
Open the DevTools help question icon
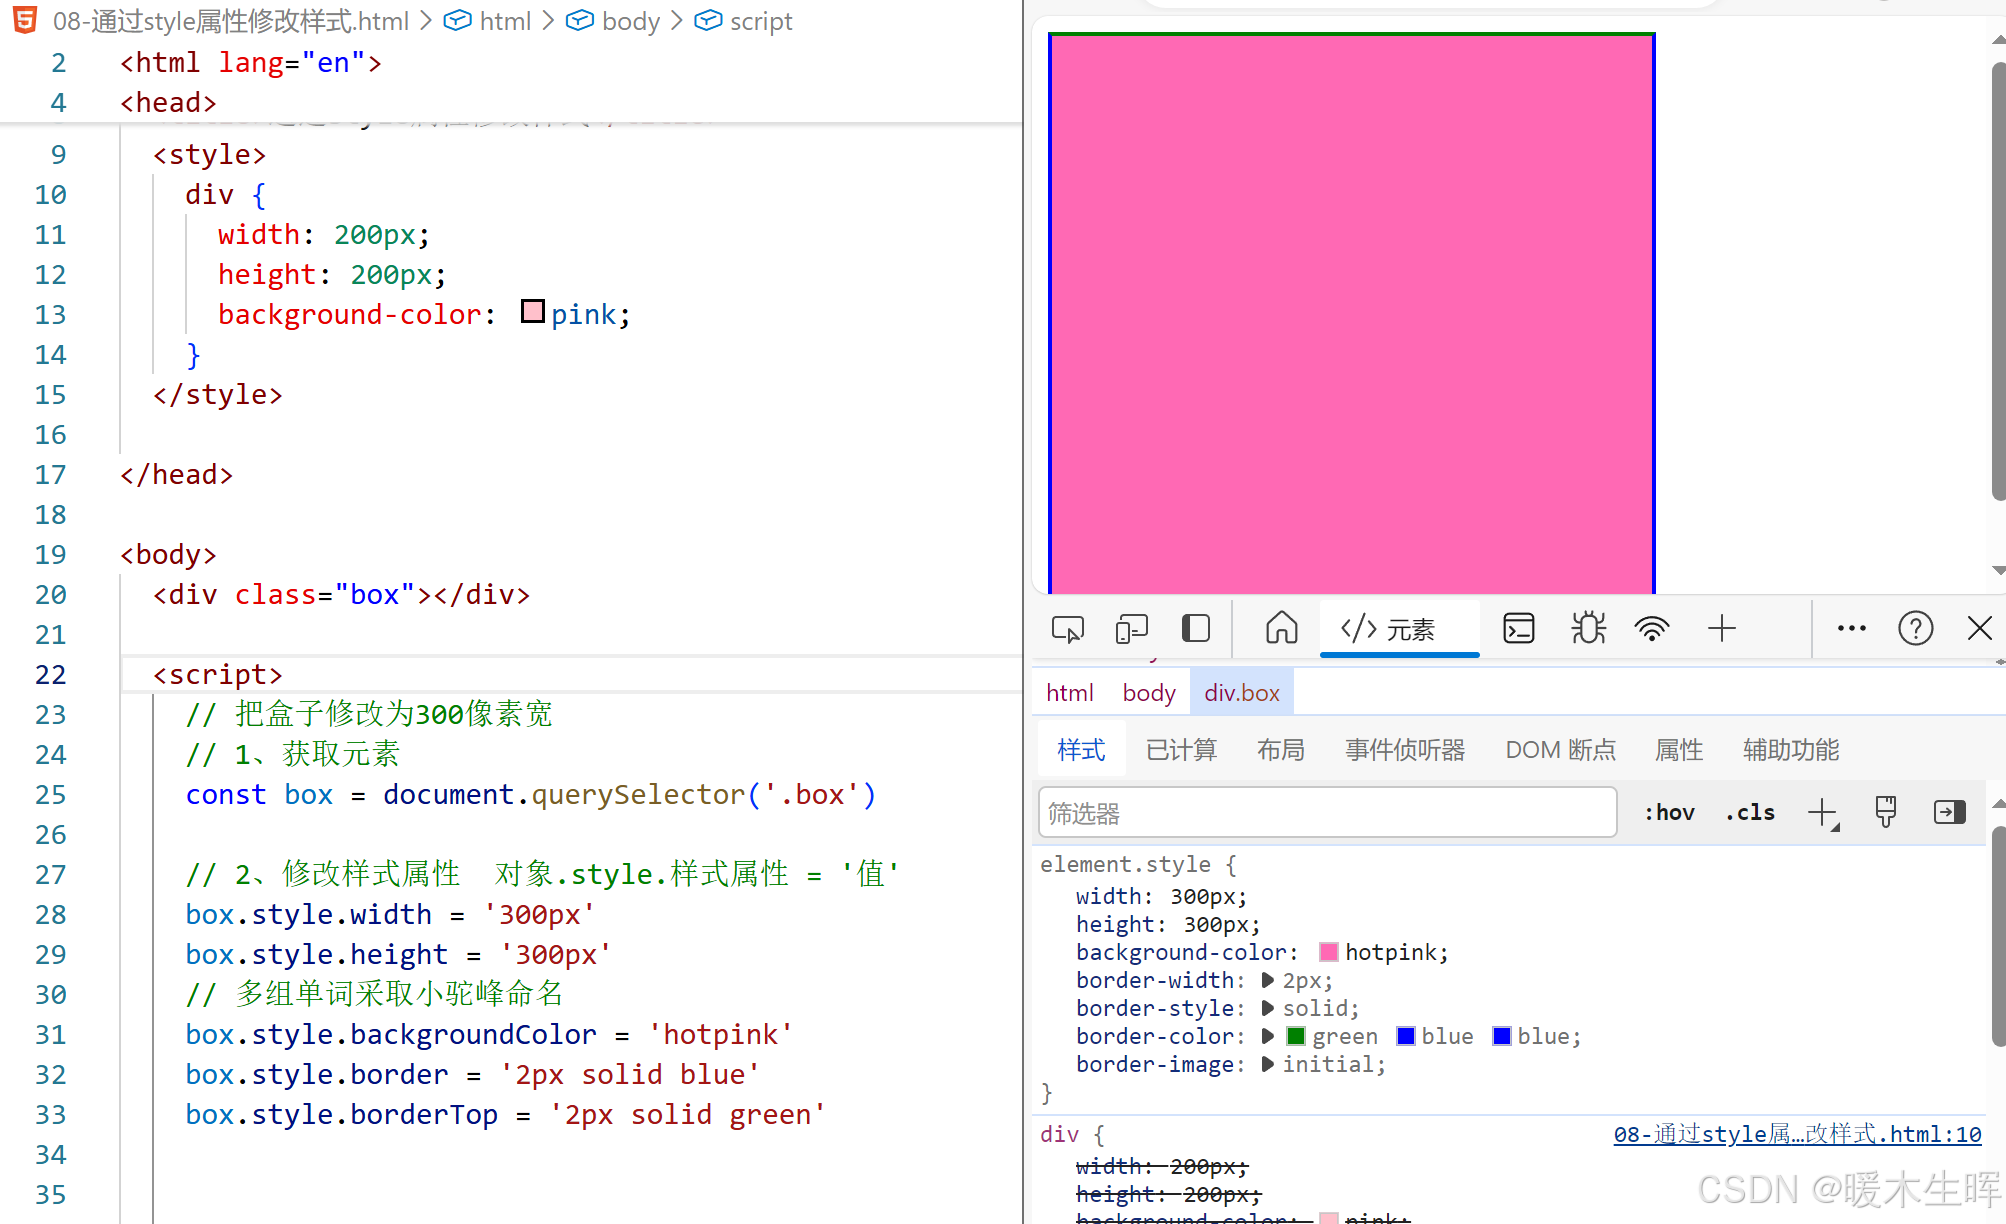click(1915, 629)
